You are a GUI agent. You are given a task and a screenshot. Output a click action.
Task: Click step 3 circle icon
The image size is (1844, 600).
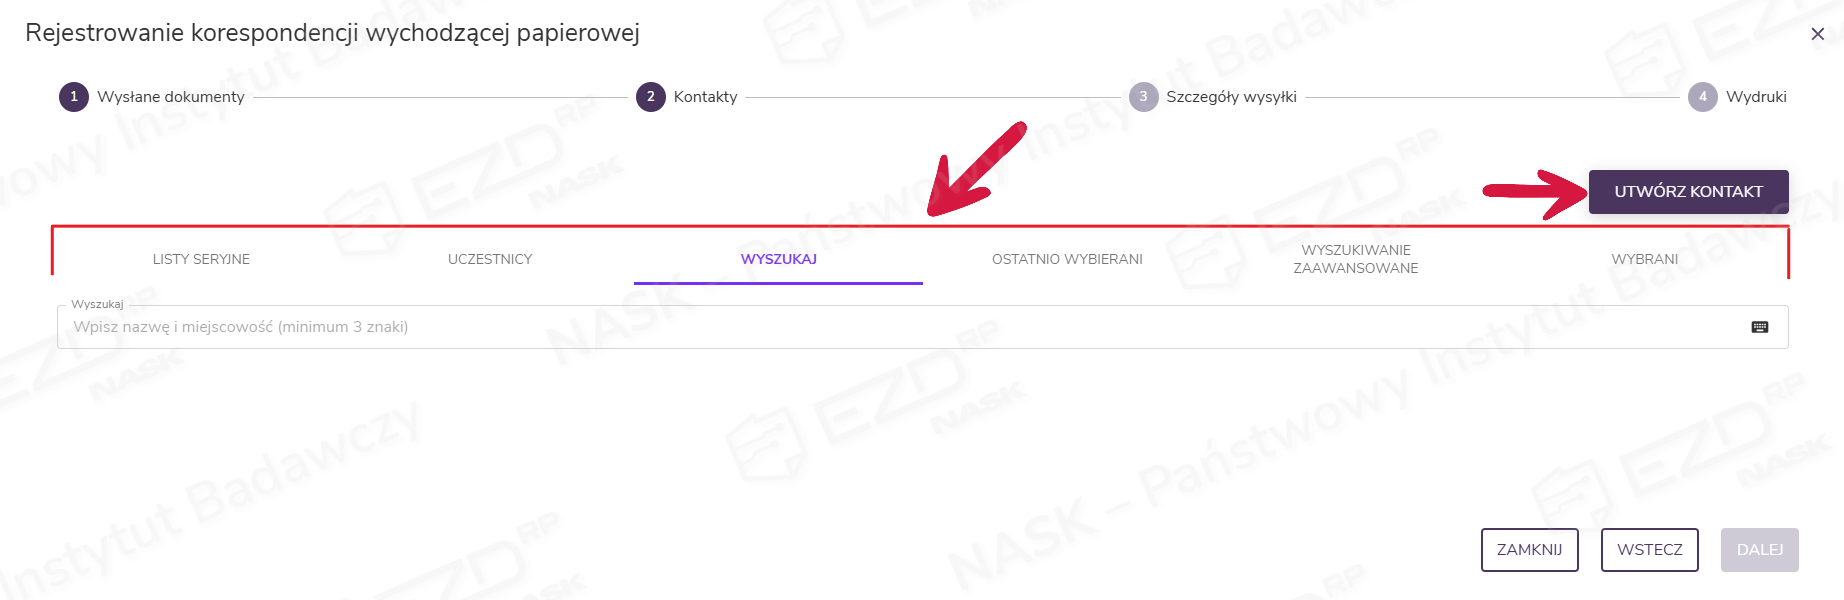click(x=1143, y=97)
